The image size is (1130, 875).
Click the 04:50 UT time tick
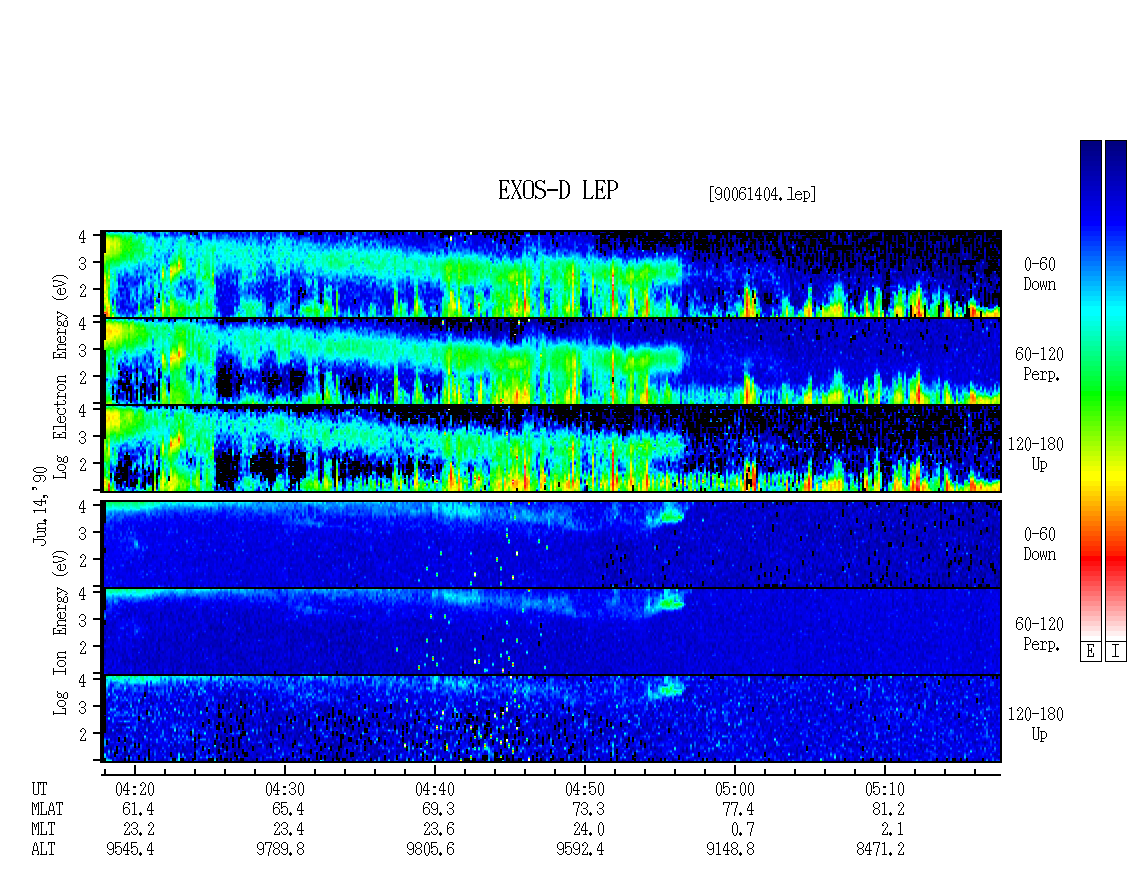pyautogui.click(x=584, y=789)
